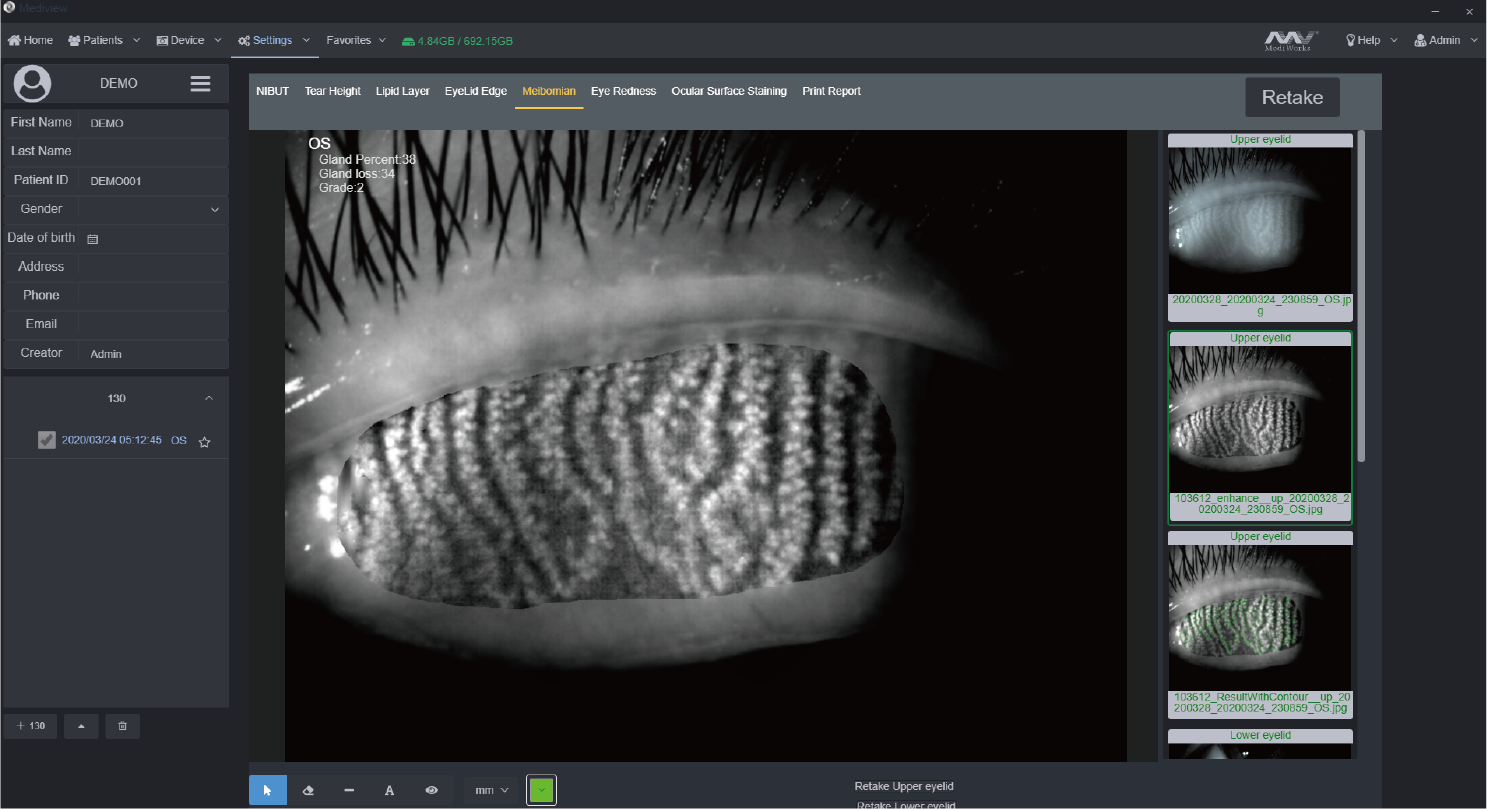Open the Patients menu
This screenshot has width=1487, height=809.
click(104, 40)
